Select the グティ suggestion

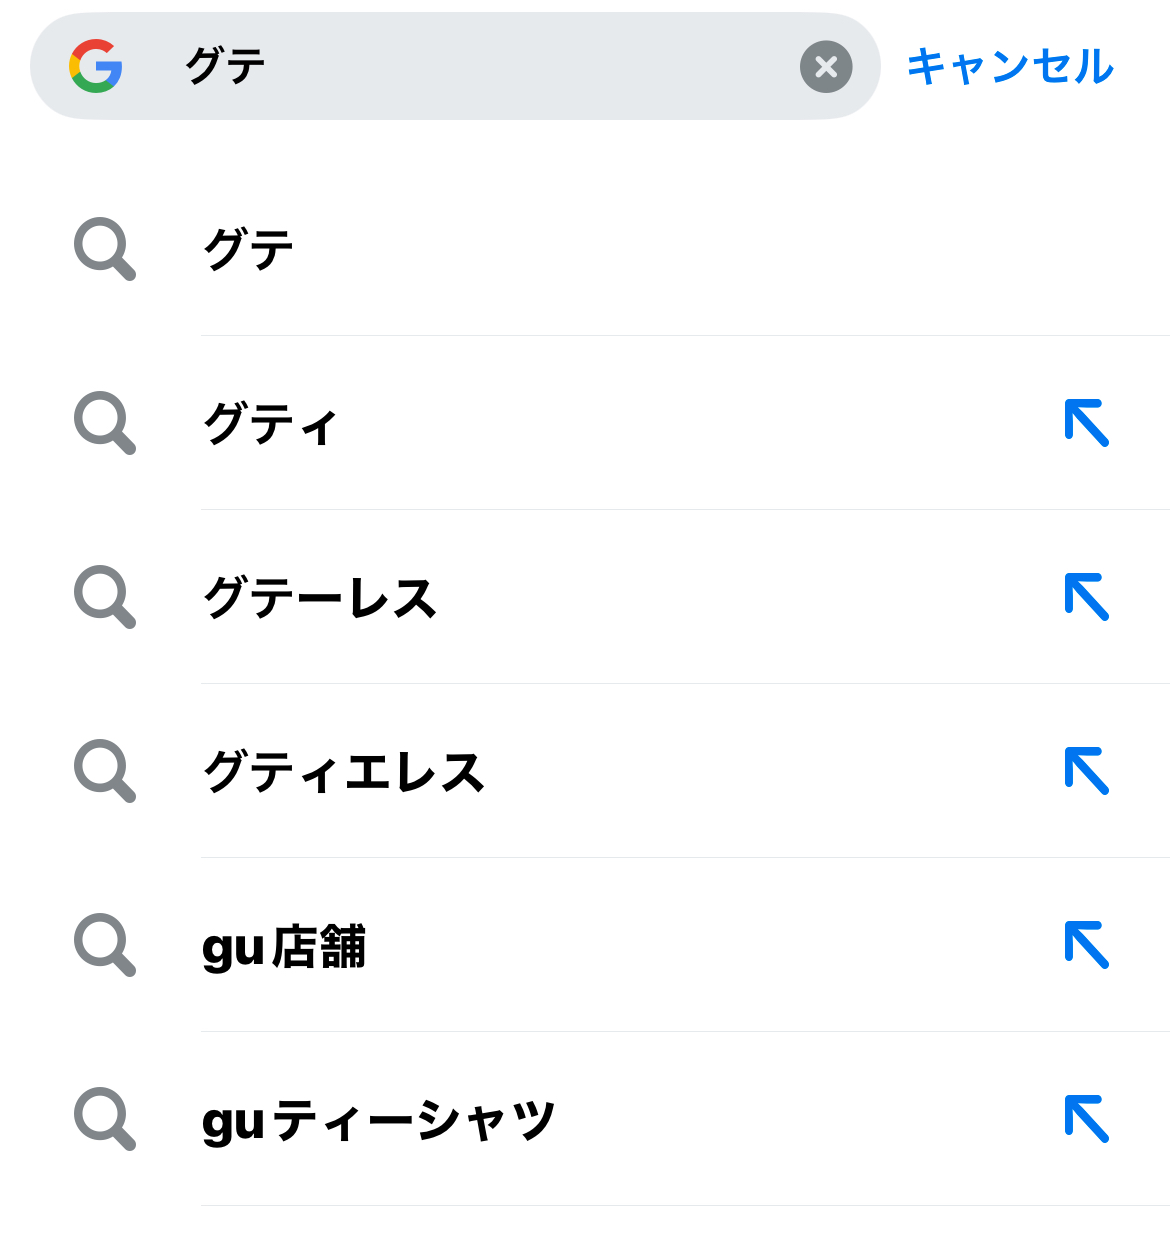coord(585,423)
